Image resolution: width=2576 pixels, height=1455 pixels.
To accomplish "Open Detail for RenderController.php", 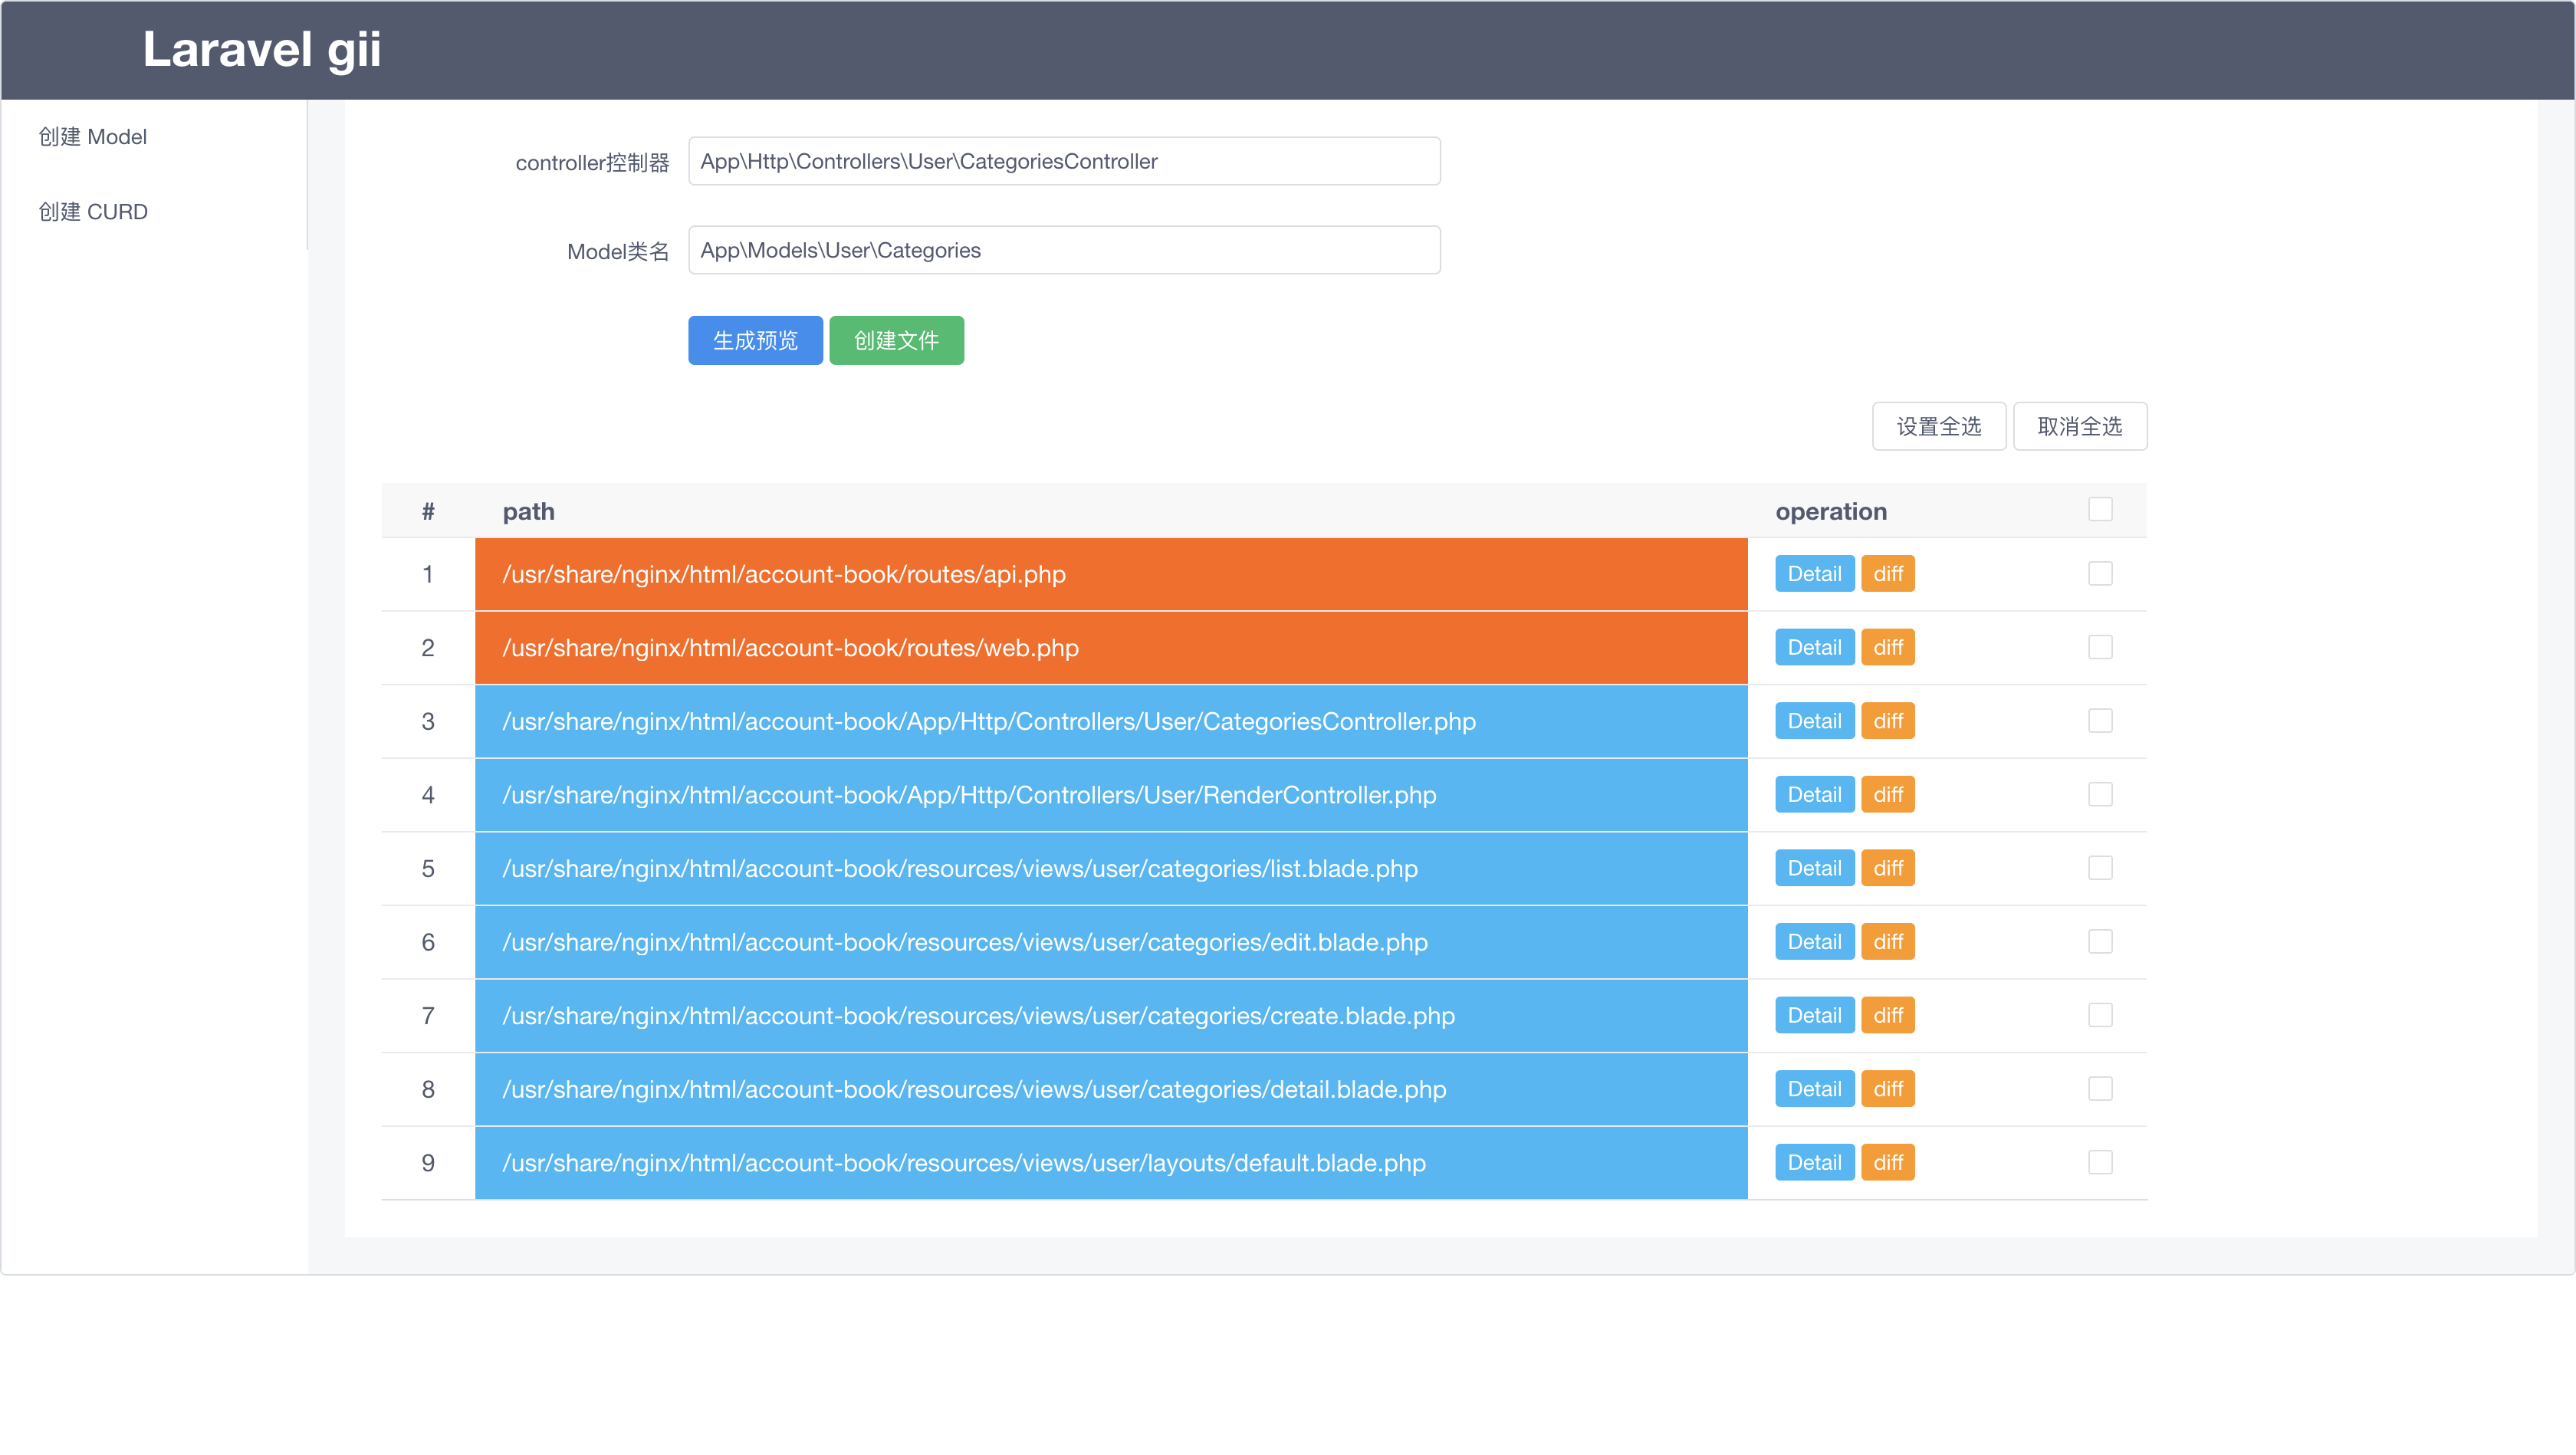I will tap(1814, 795).
